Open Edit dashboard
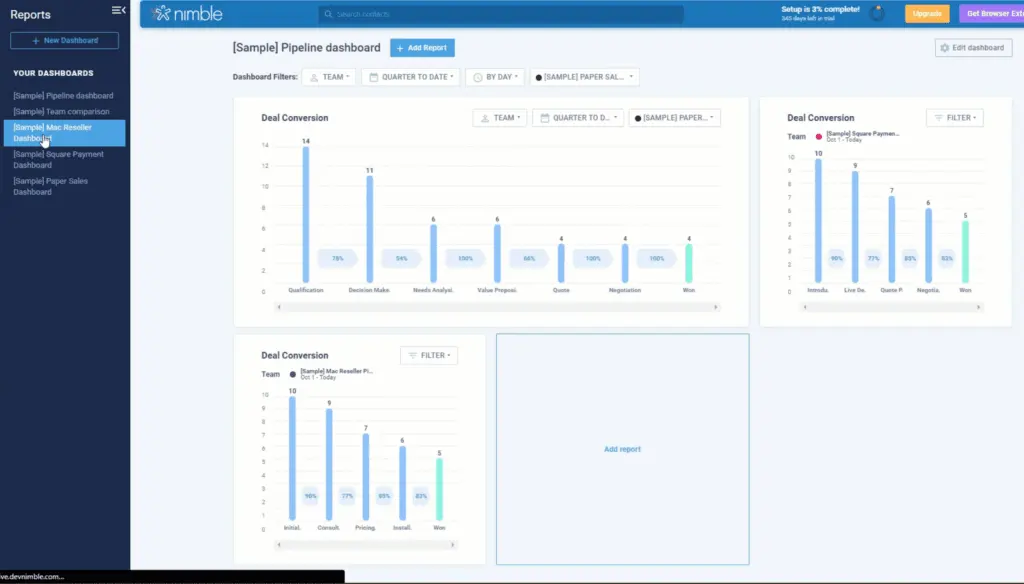1024x584 pixels. [973, 48]
